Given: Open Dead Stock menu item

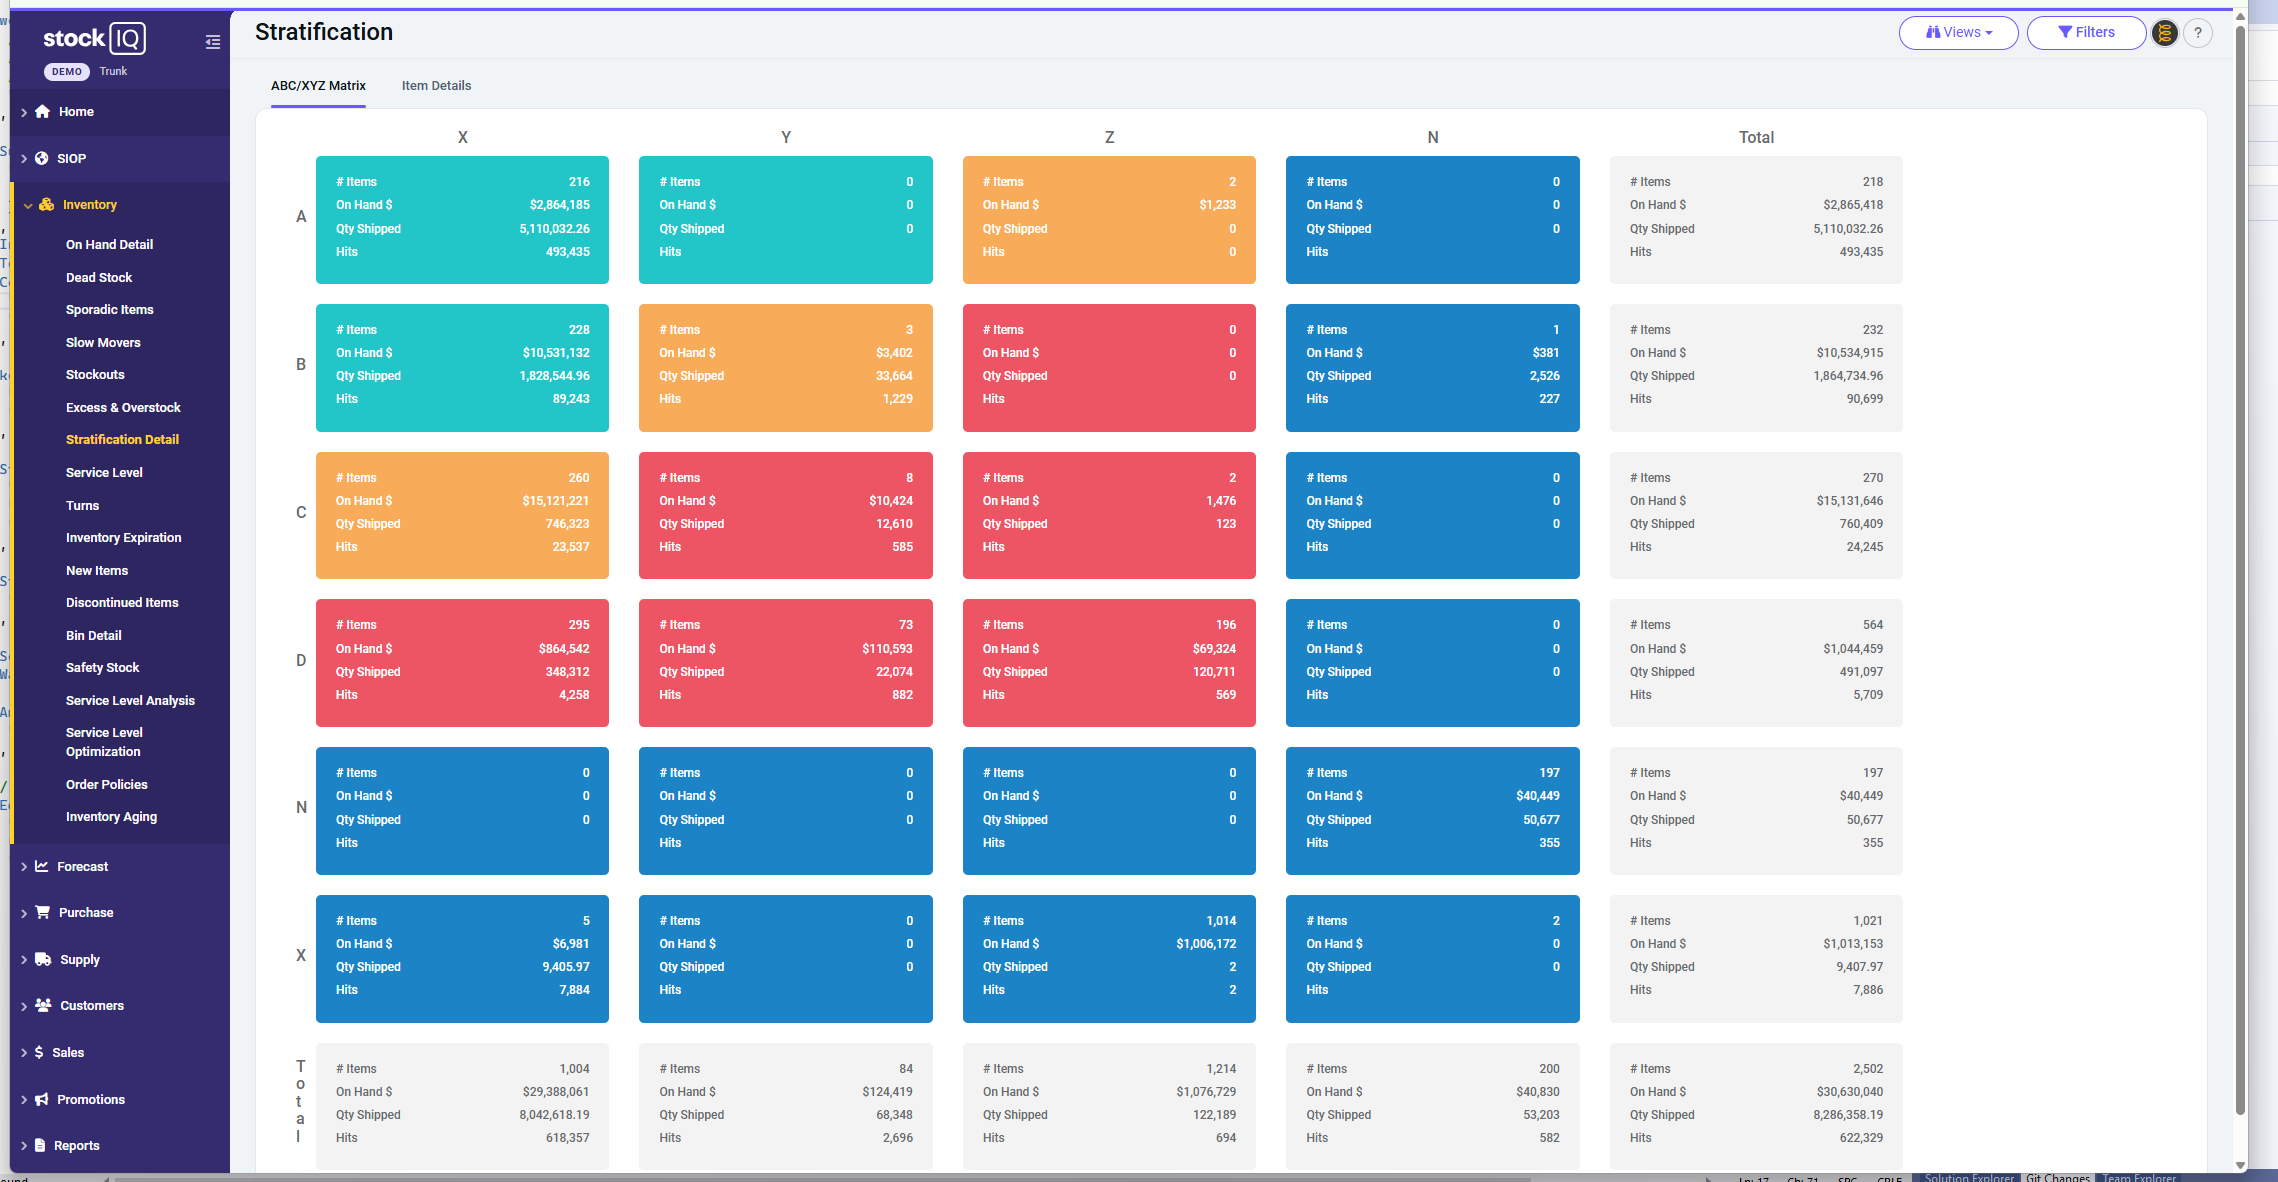Looking at the screenshot, I should click(99, 277).
